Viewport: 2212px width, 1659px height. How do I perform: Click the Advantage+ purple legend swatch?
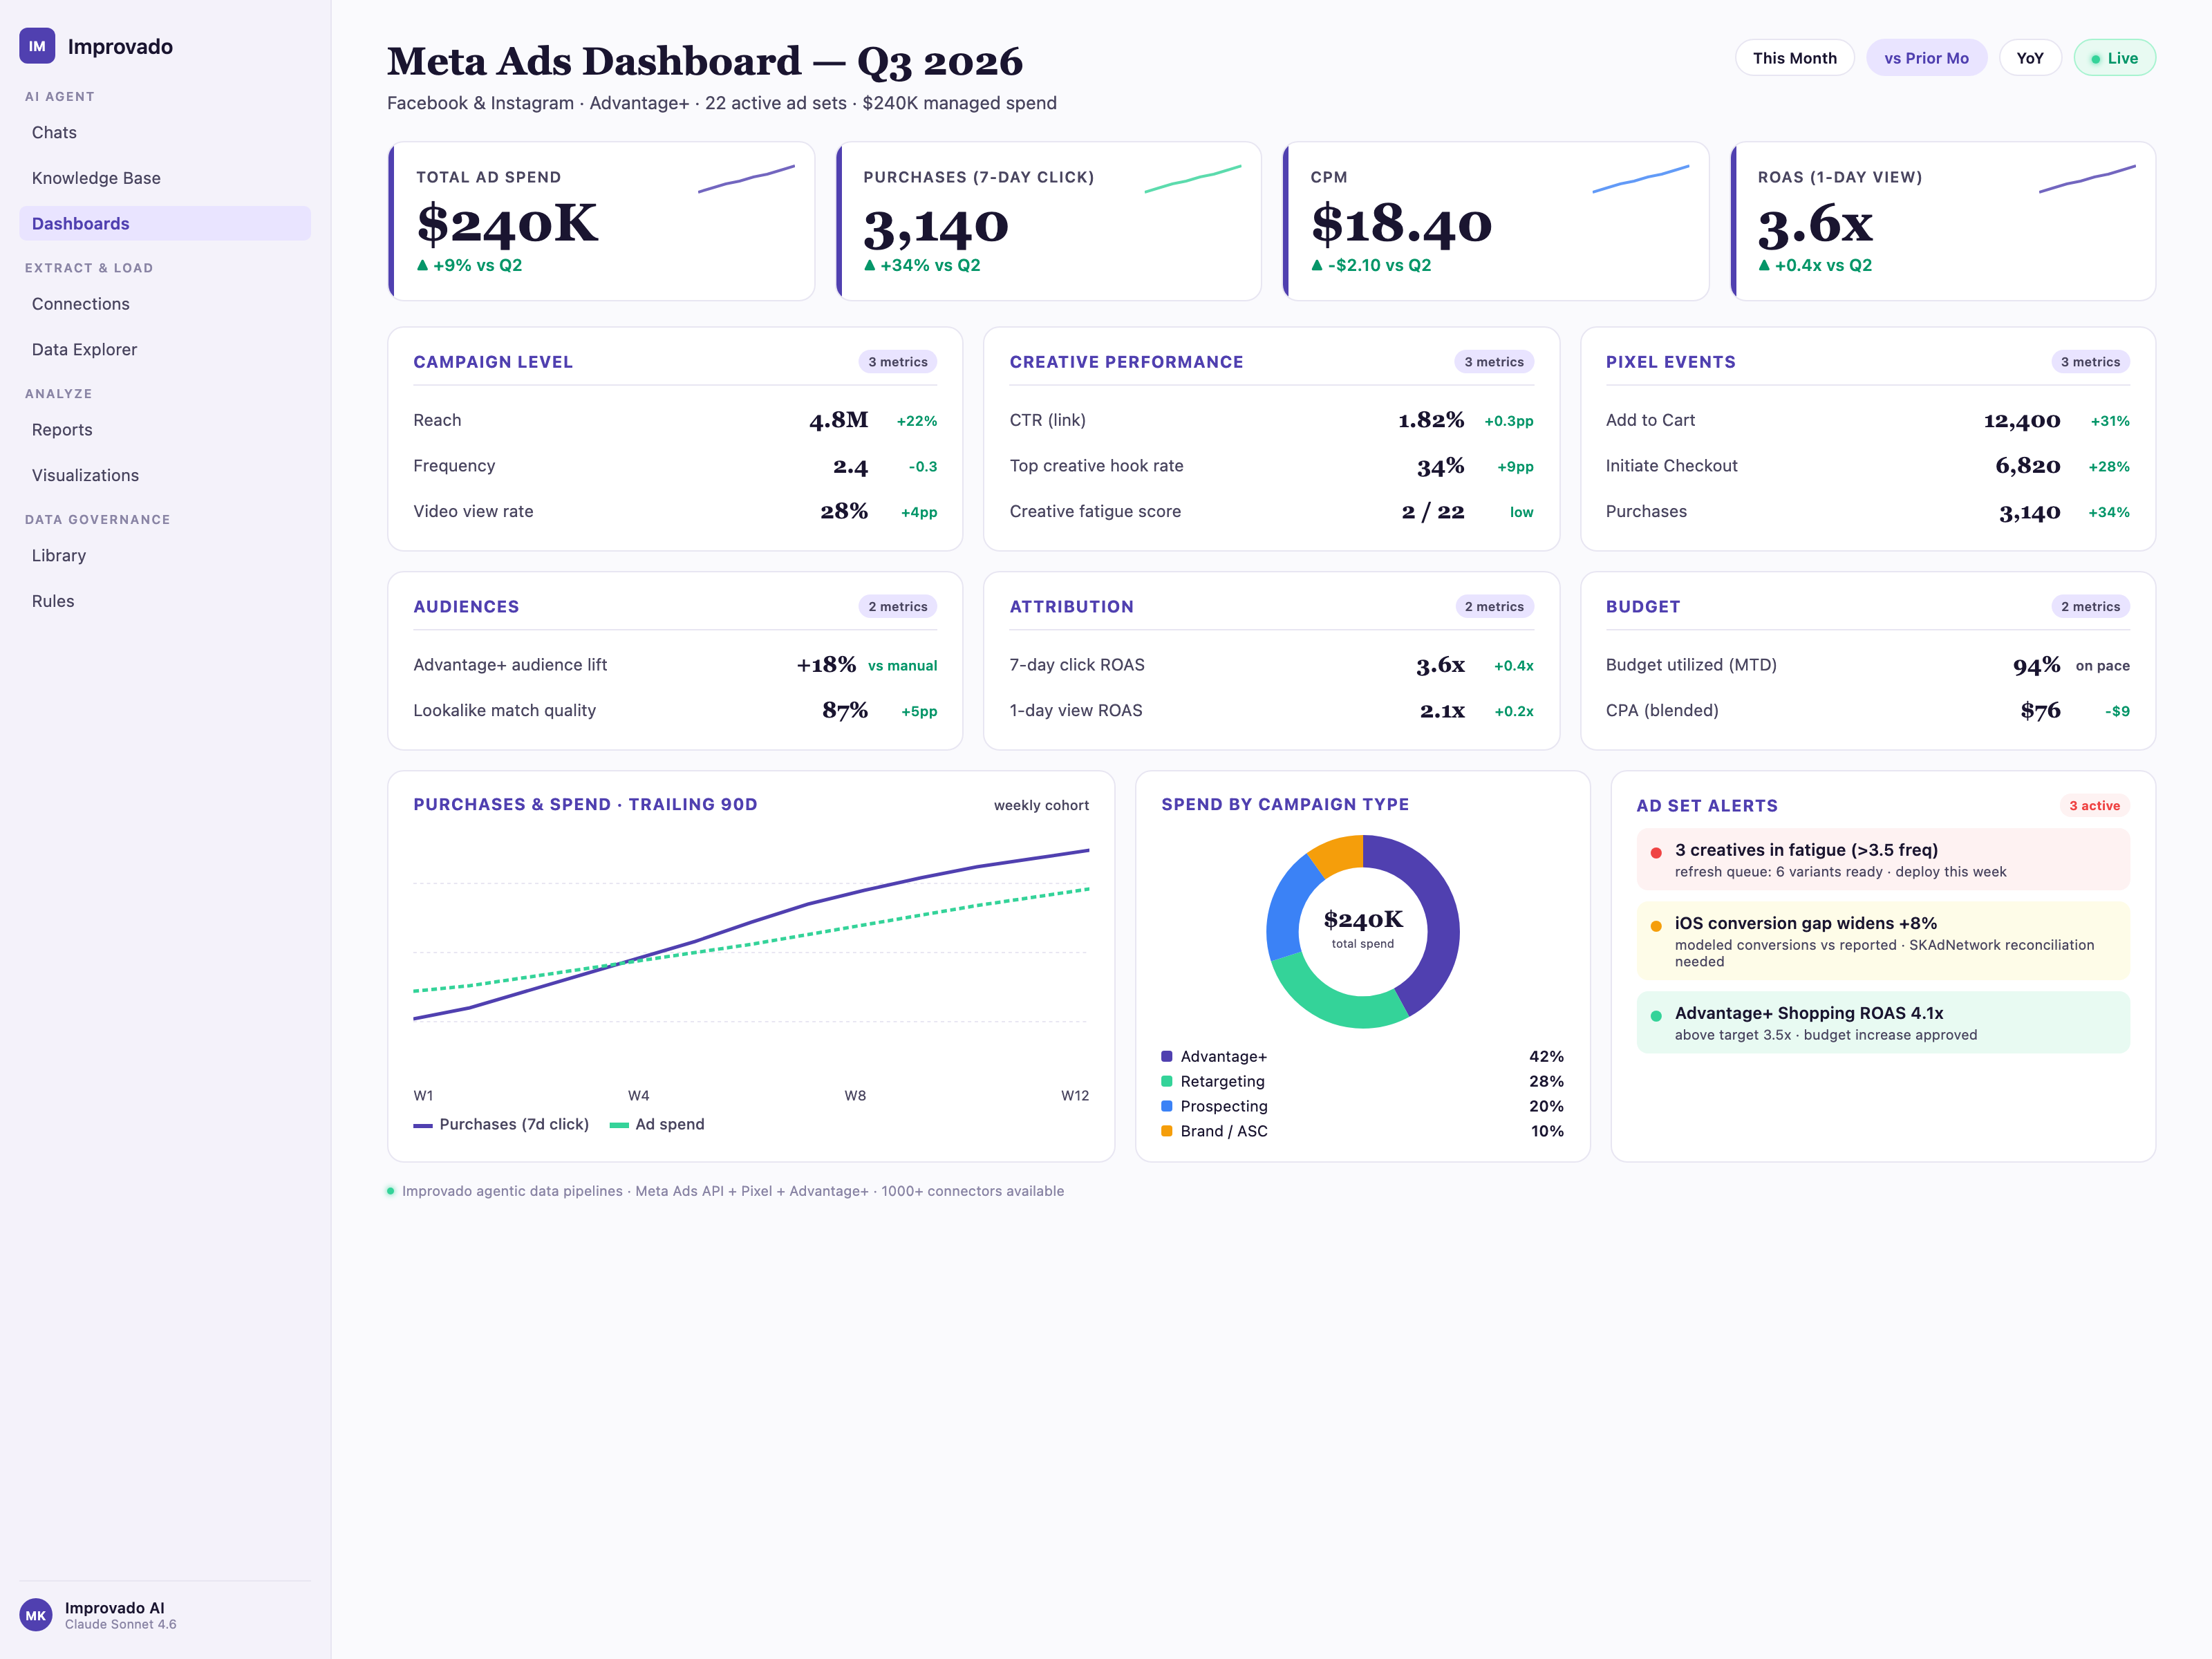(1167, 1056)
